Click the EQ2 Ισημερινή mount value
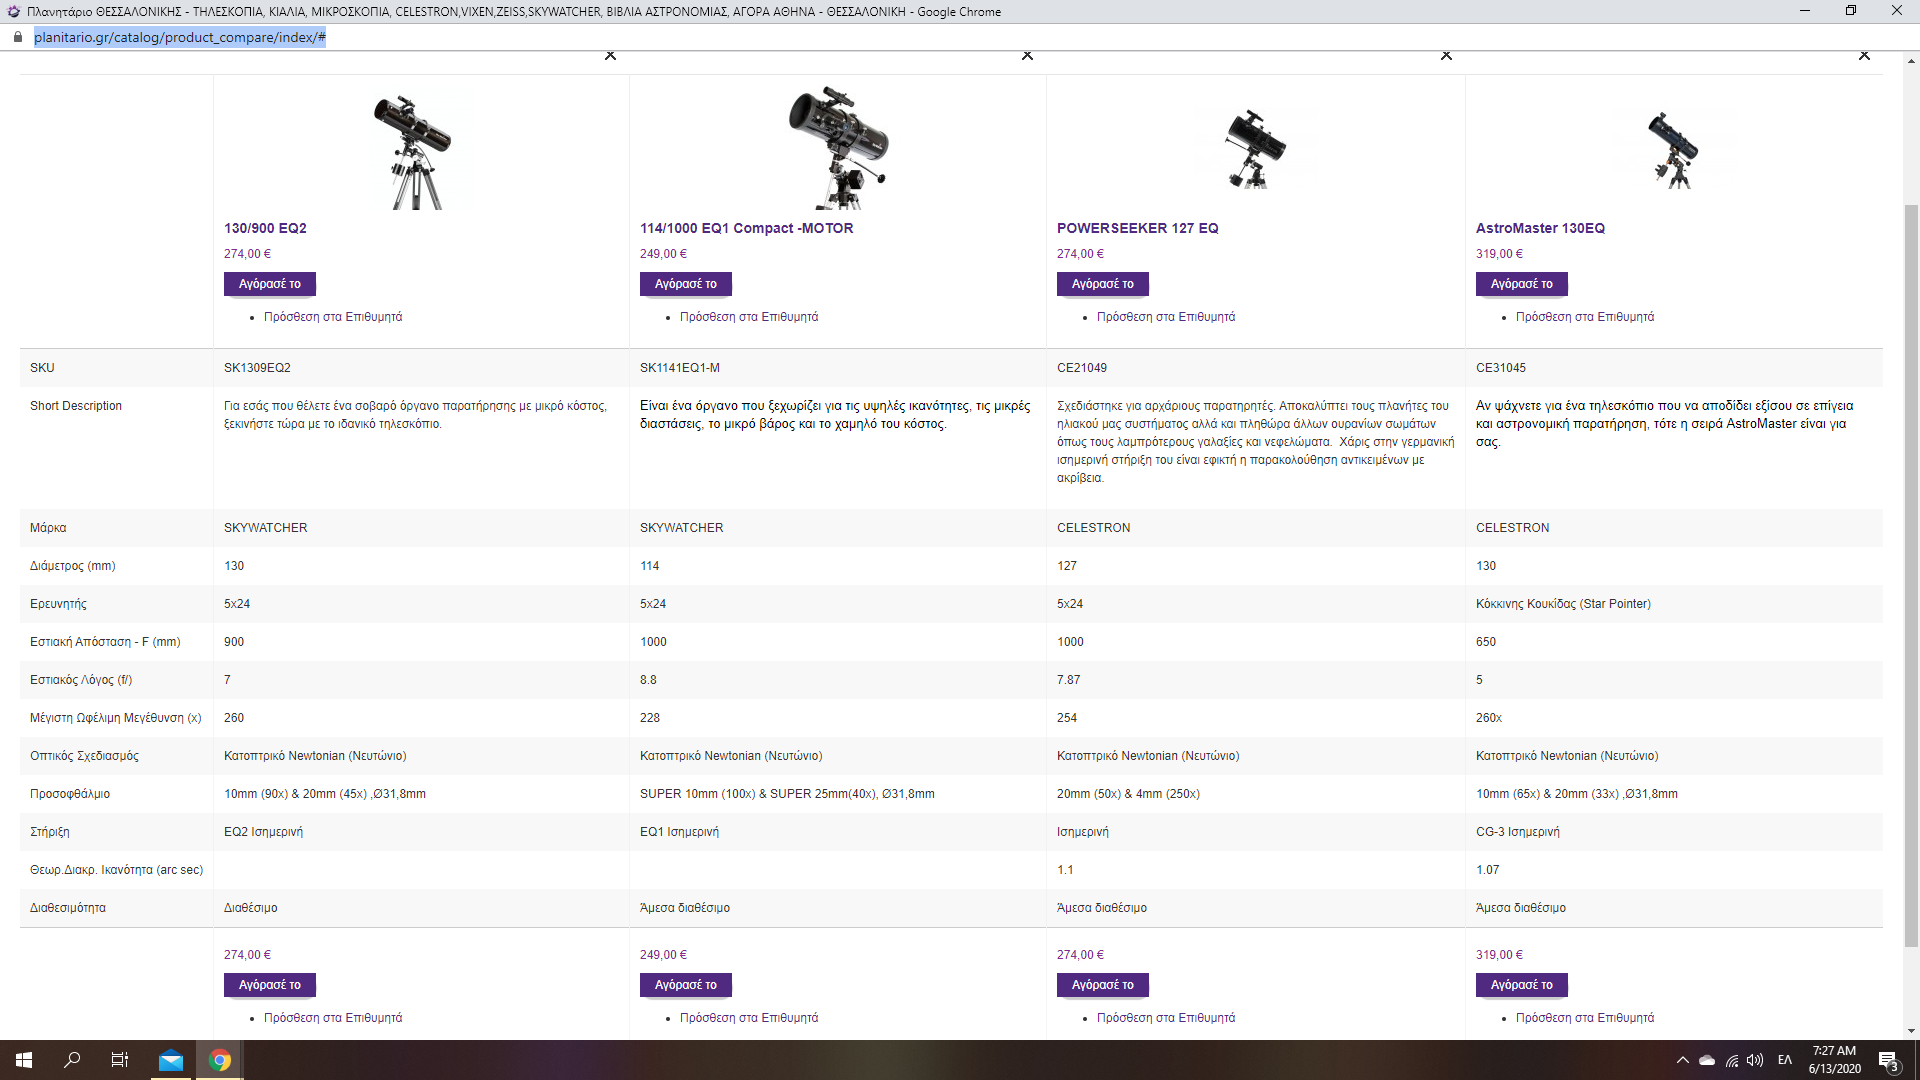The image size is (1920, 1080). [x=263, y=832]
